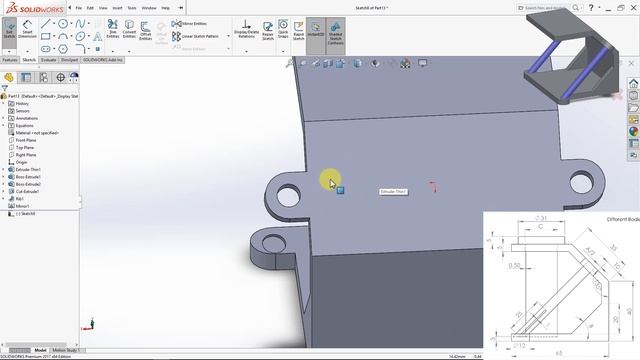The width and height of the screenshot is (640, 360).
Task: Activate Convert Entities tool
Action: pos(129,29)
